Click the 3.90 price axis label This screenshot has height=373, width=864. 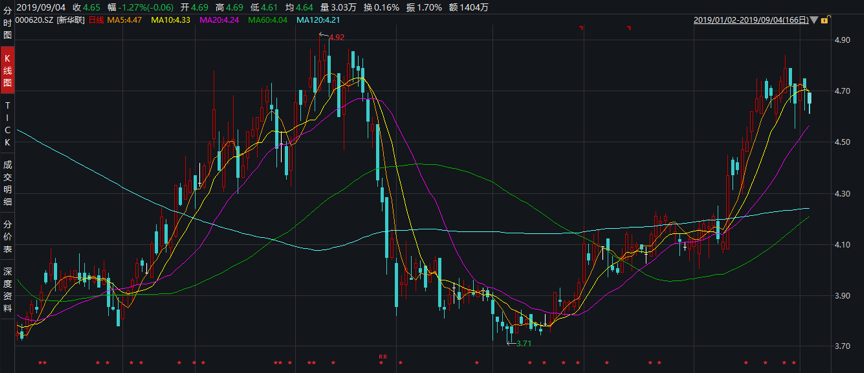(843, 296)
